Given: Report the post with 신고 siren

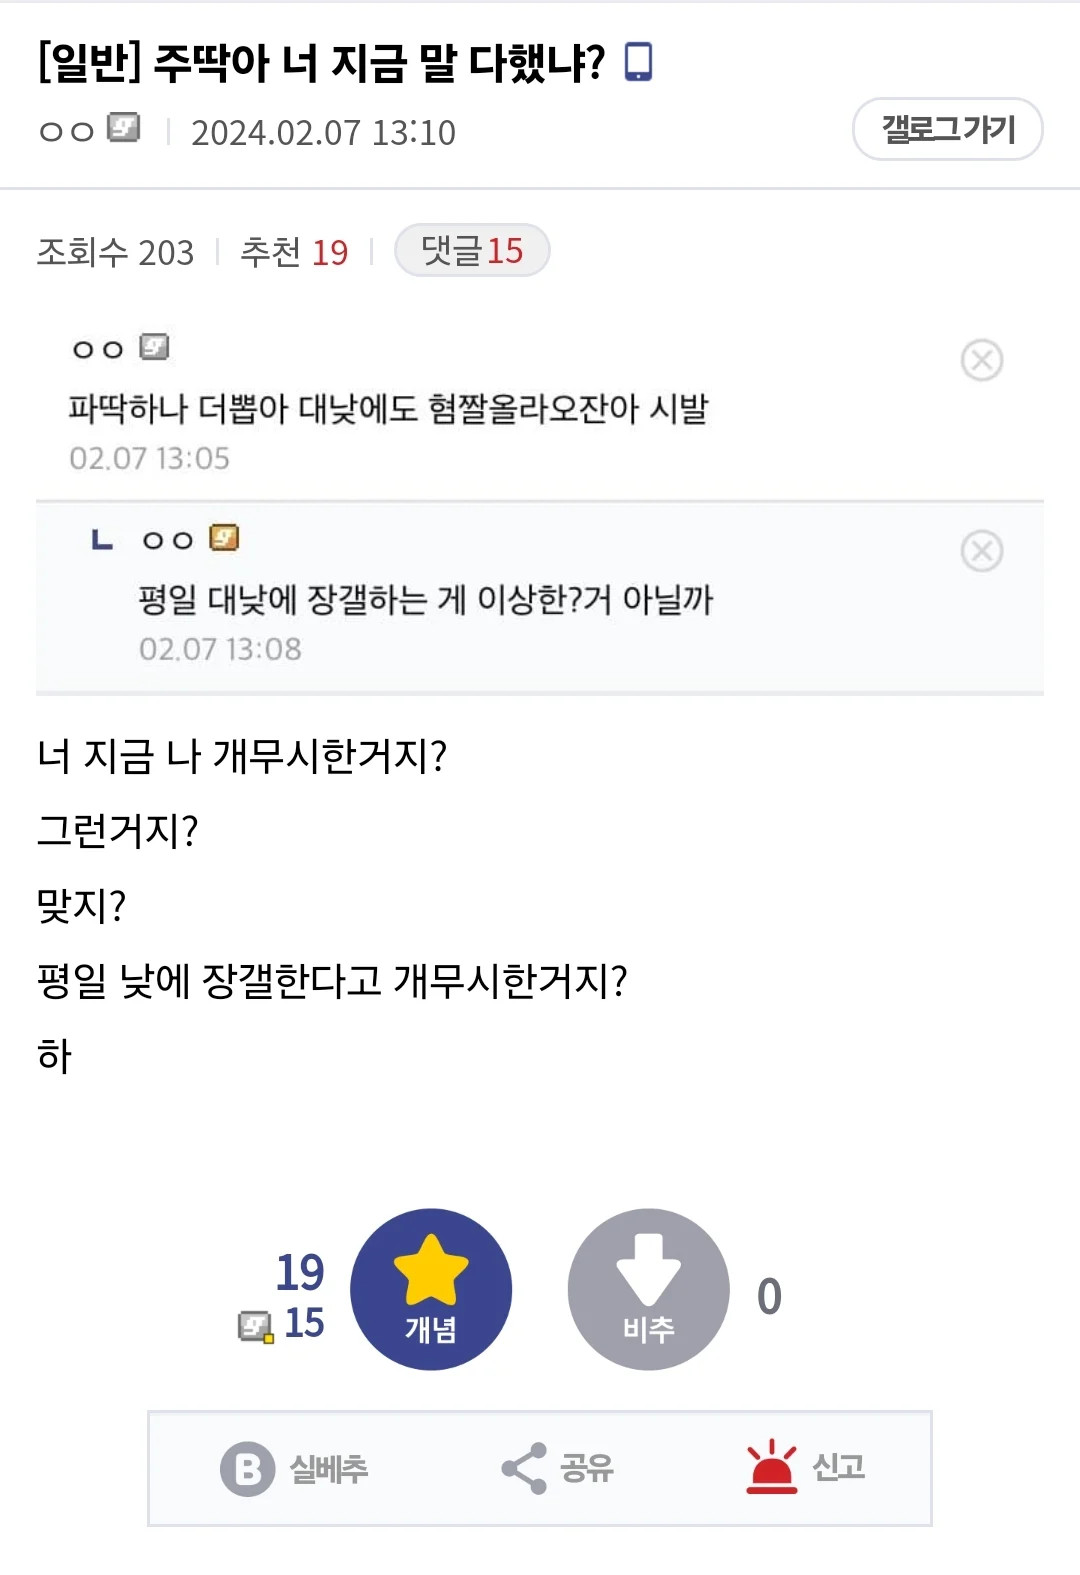Looking at the screenshot, I should point(806,1468).
